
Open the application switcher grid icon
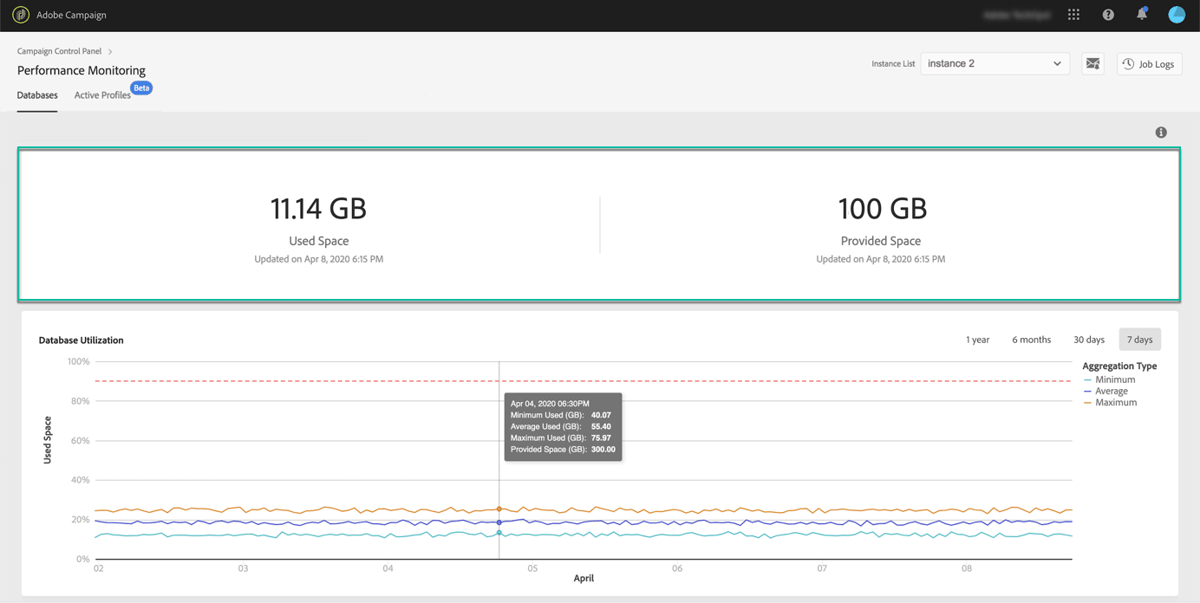[x=1074, y=14]
